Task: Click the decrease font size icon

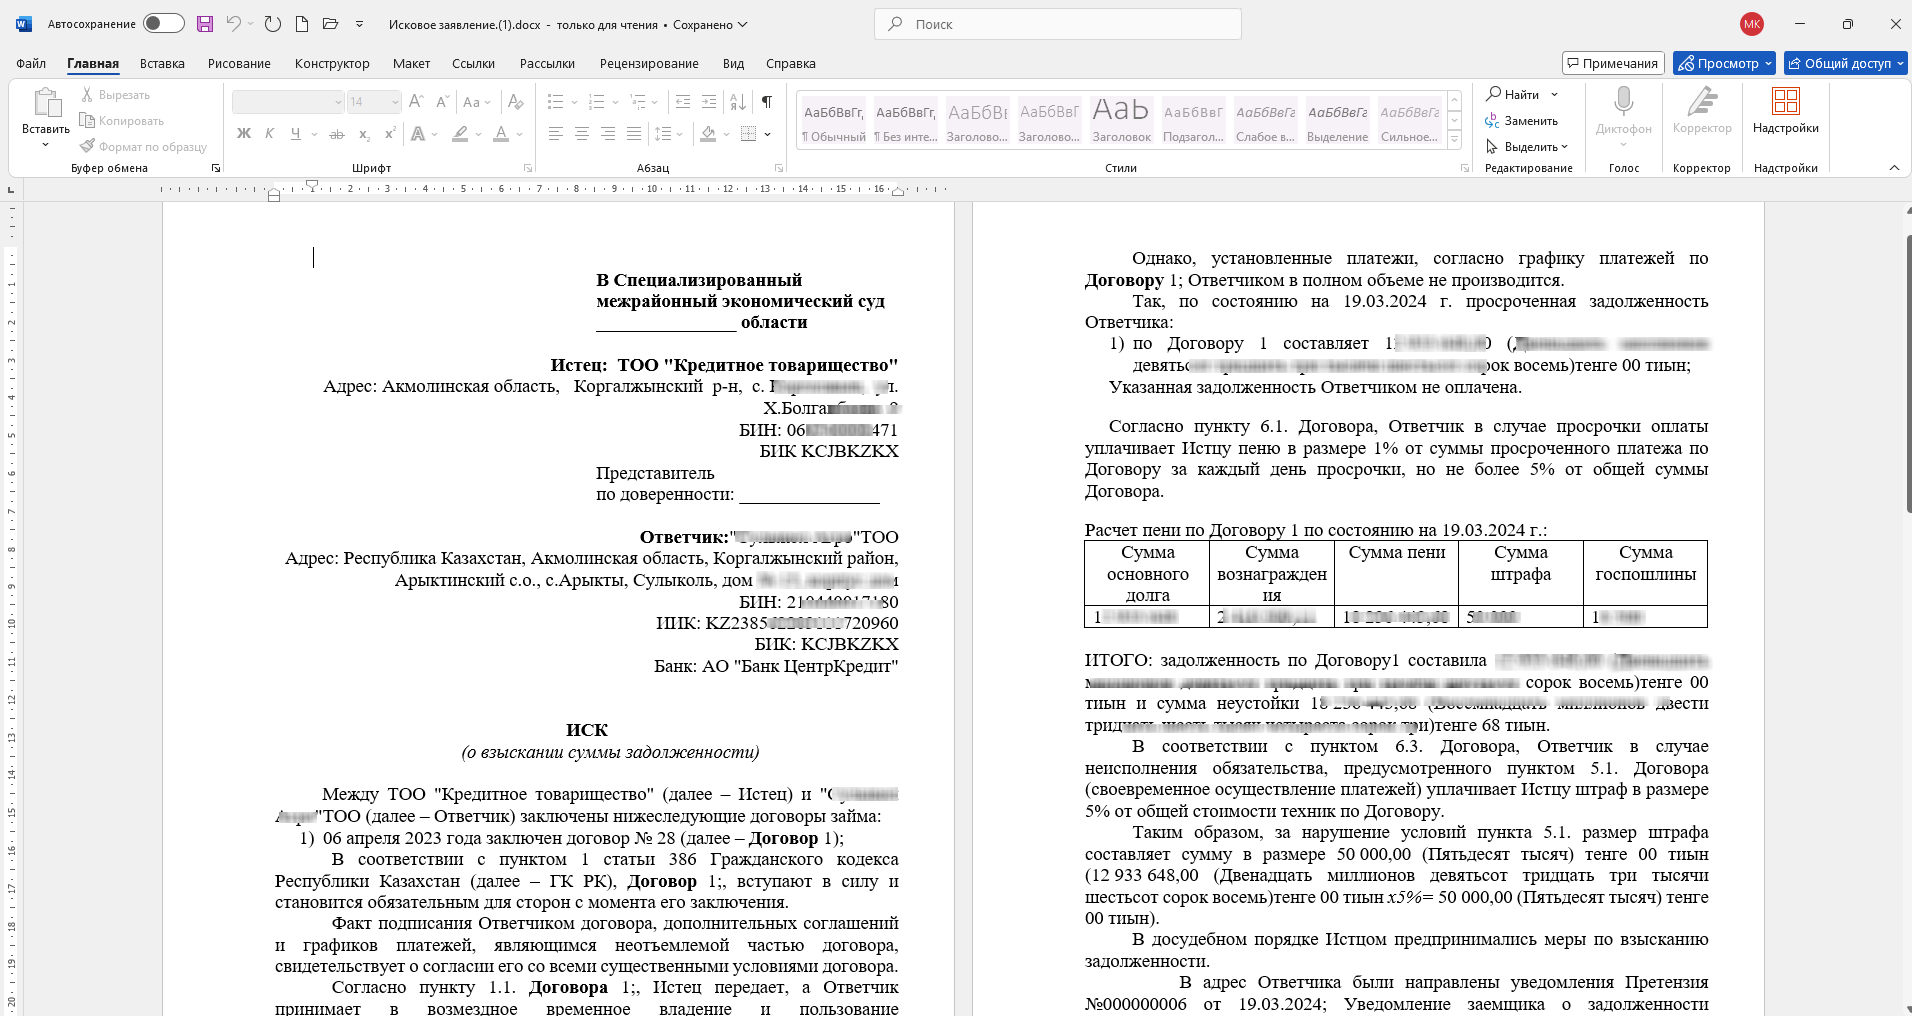Action: [442, 102]
